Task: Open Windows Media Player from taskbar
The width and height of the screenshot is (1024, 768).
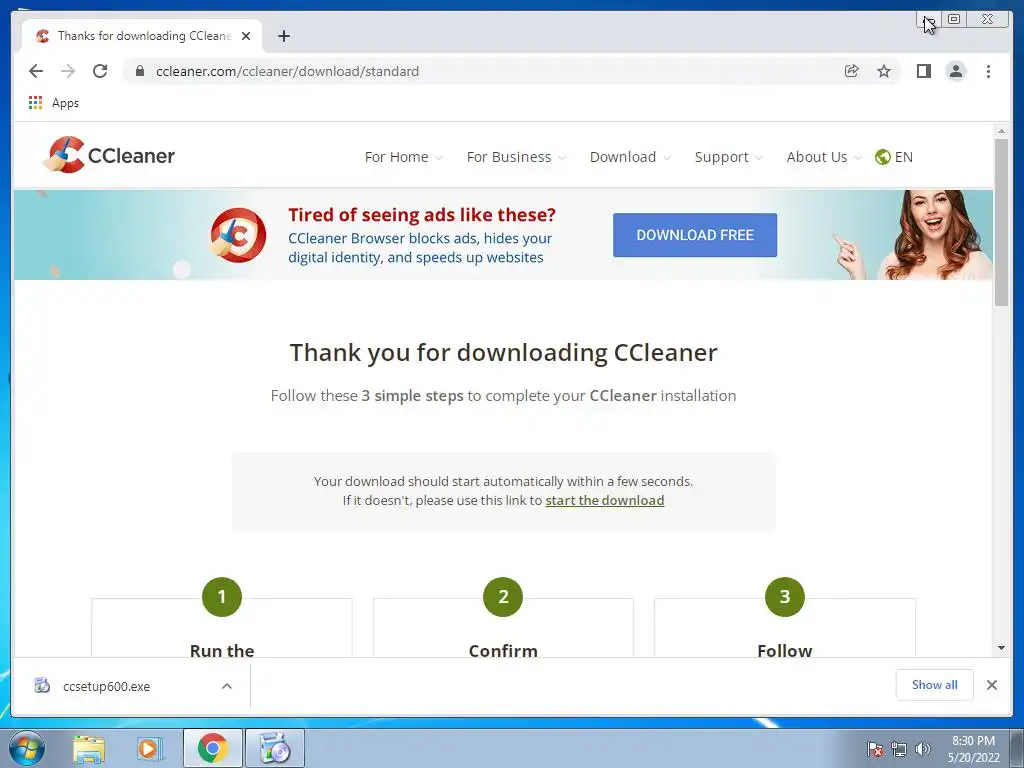Action: point(150,749)
